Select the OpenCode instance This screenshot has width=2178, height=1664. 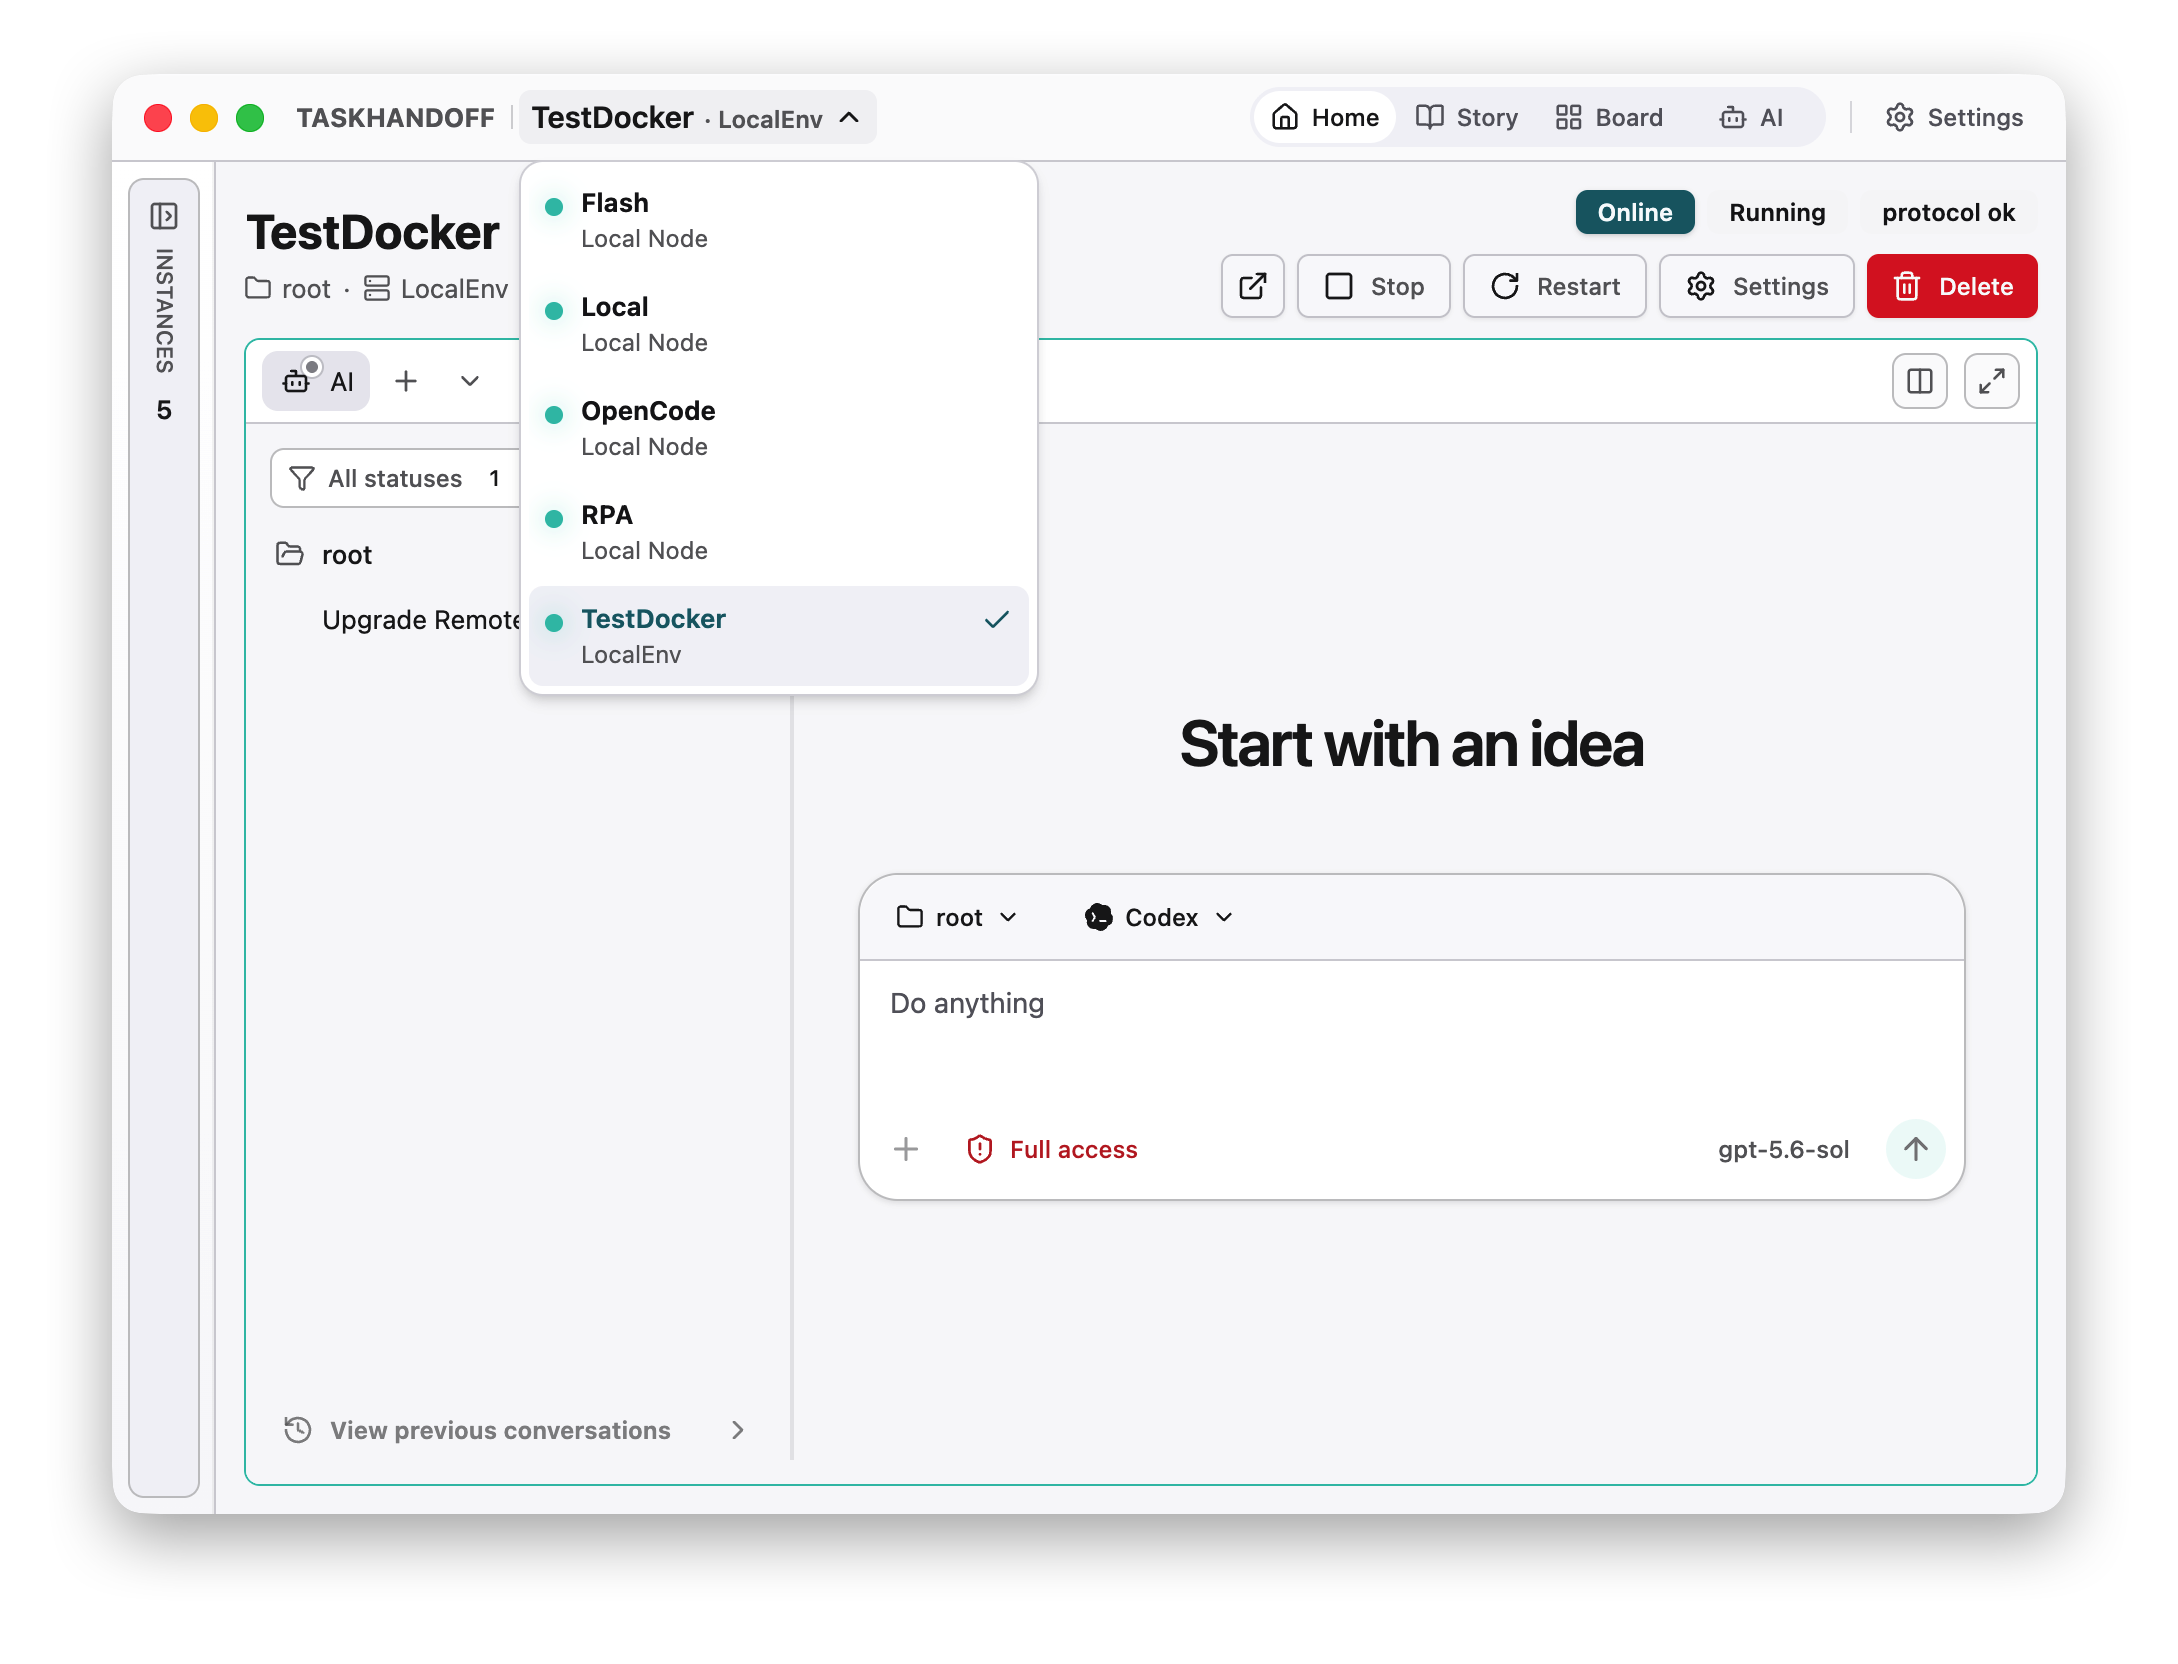[x=779, y=429]
